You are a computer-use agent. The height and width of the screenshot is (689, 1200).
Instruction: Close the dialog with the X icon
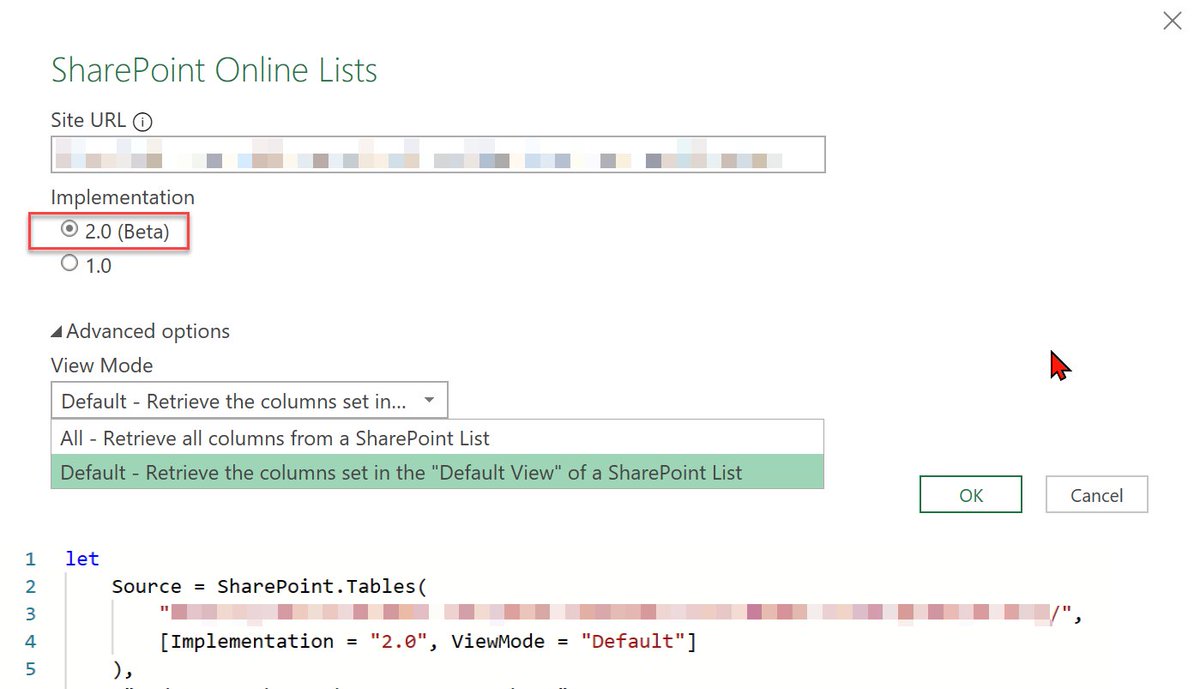1172,20
